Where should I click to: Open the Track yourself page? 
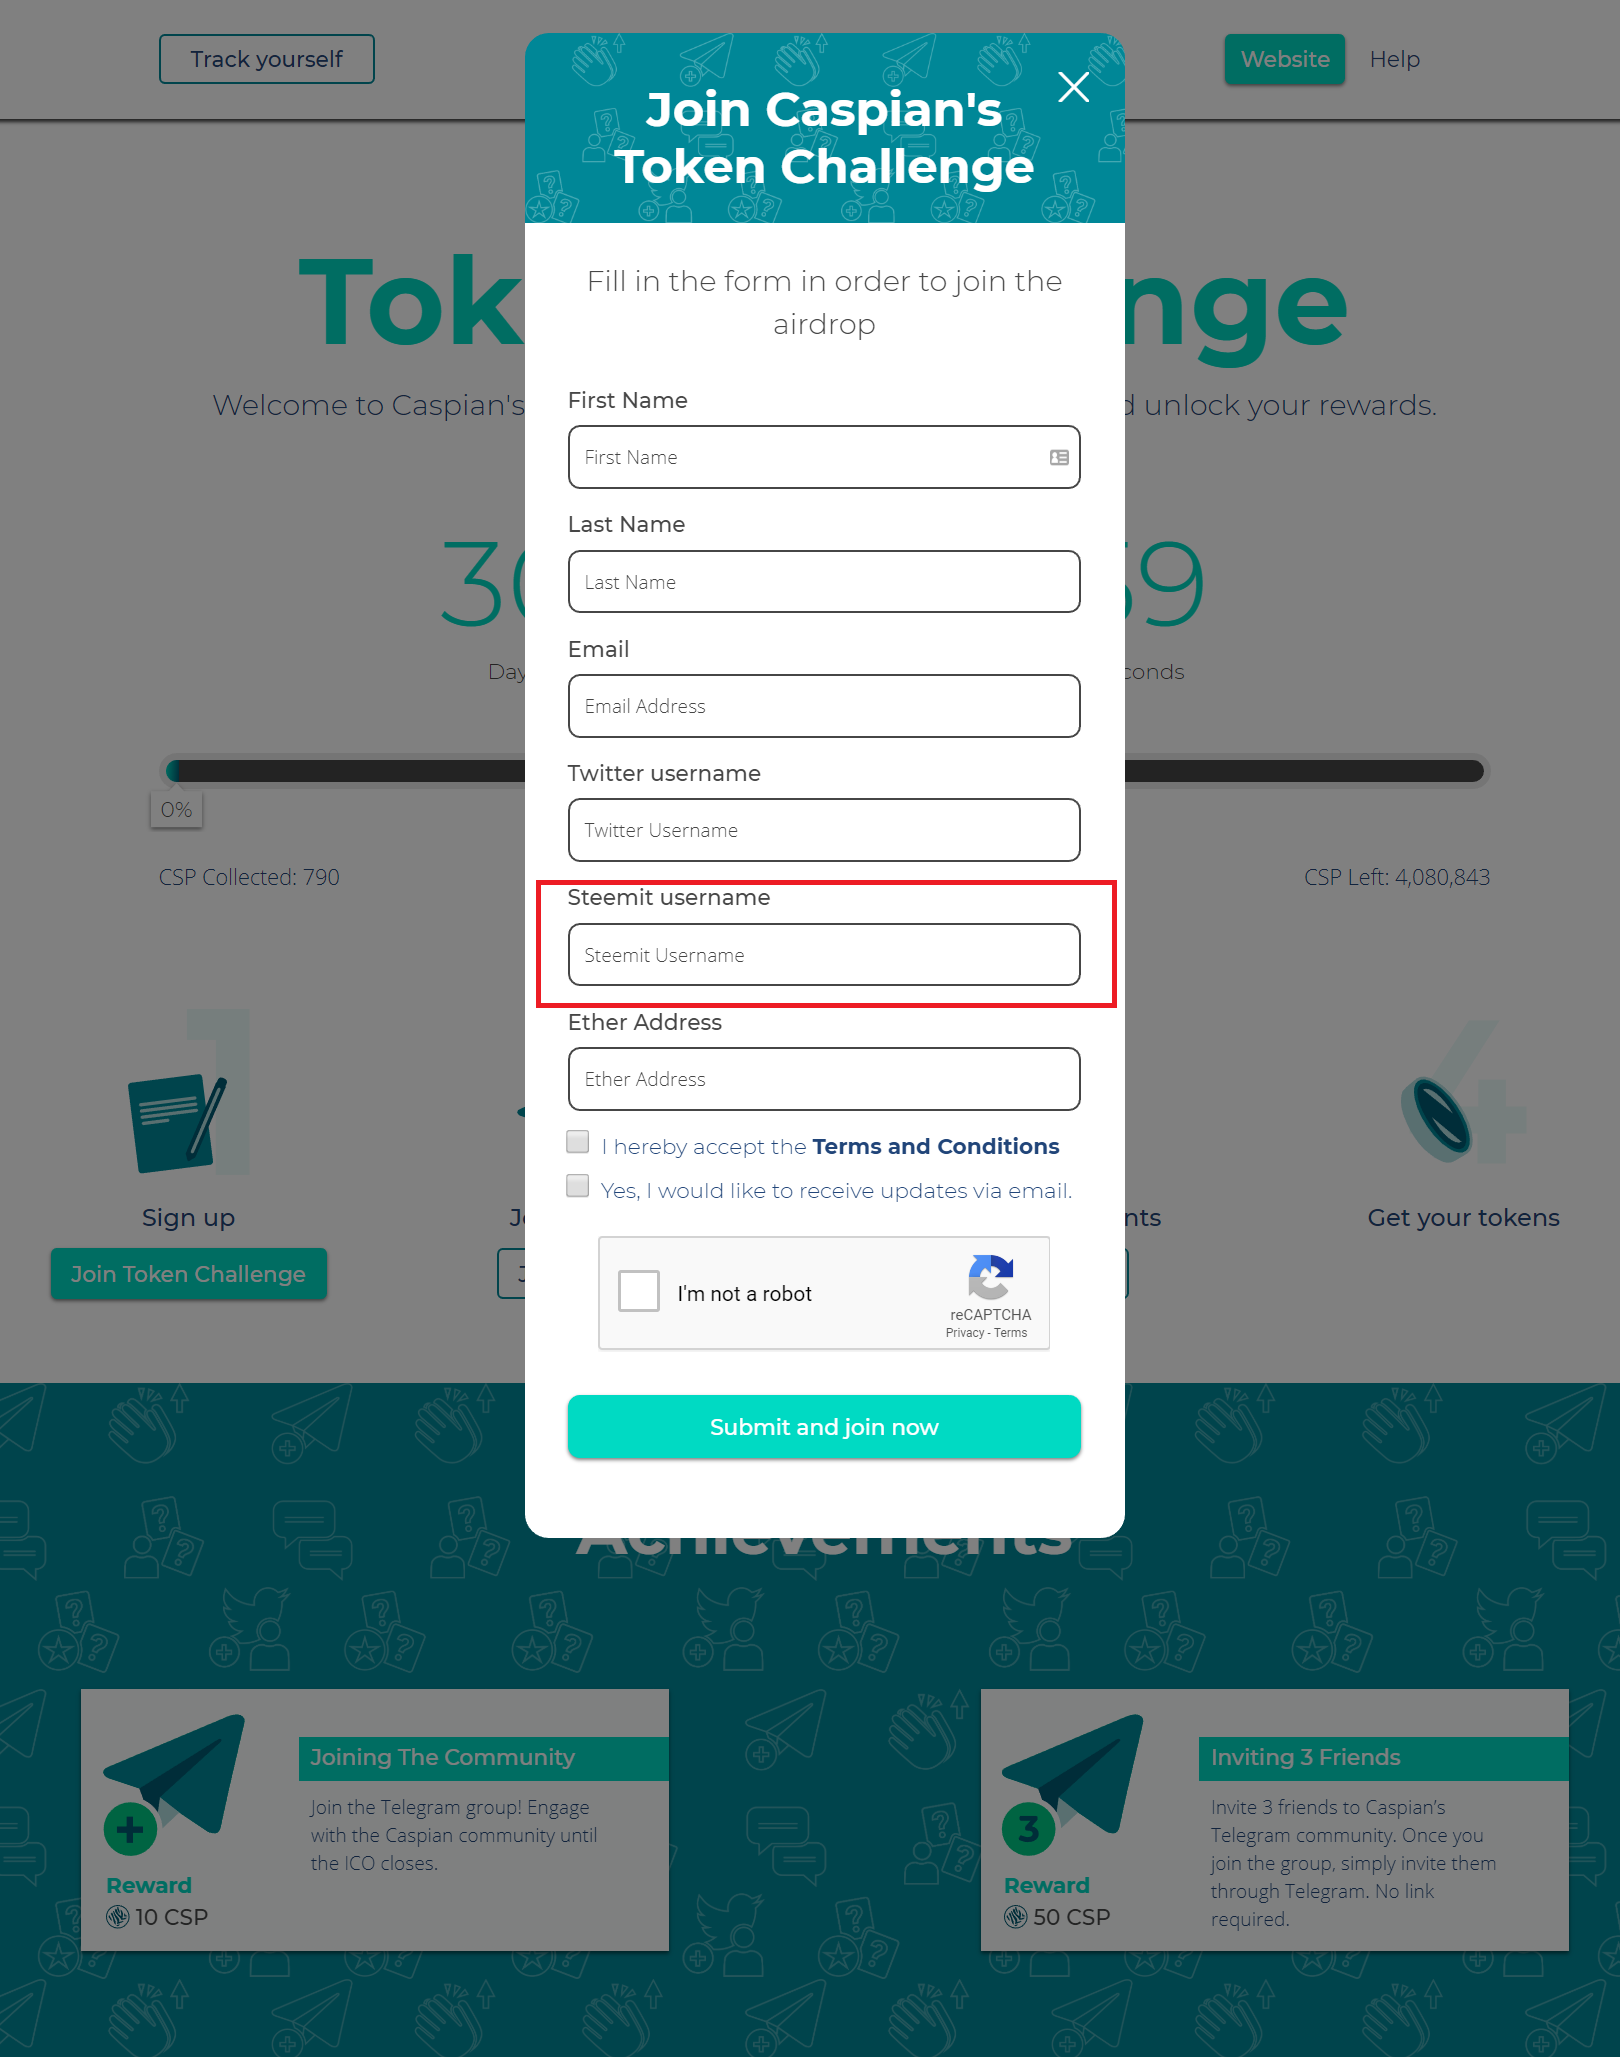click(x=267, y=59)
